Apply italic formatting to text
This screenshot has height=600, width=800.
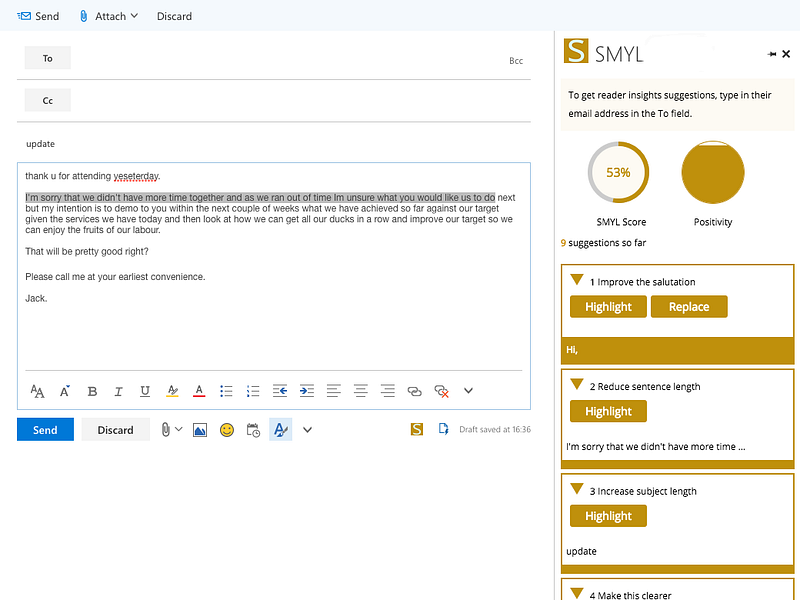click(x=118, y=391)
